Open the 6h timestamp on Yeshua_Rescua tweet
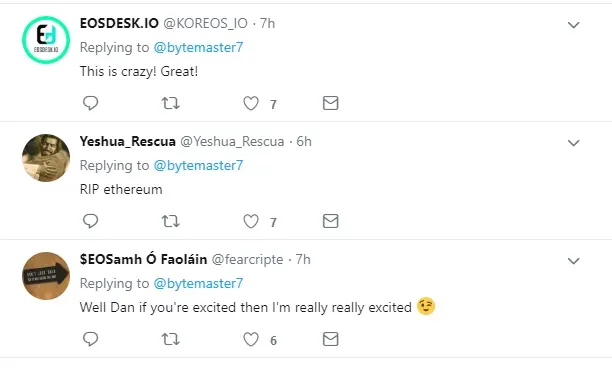Viewport: 612px width, 368px height. (304, 141)
